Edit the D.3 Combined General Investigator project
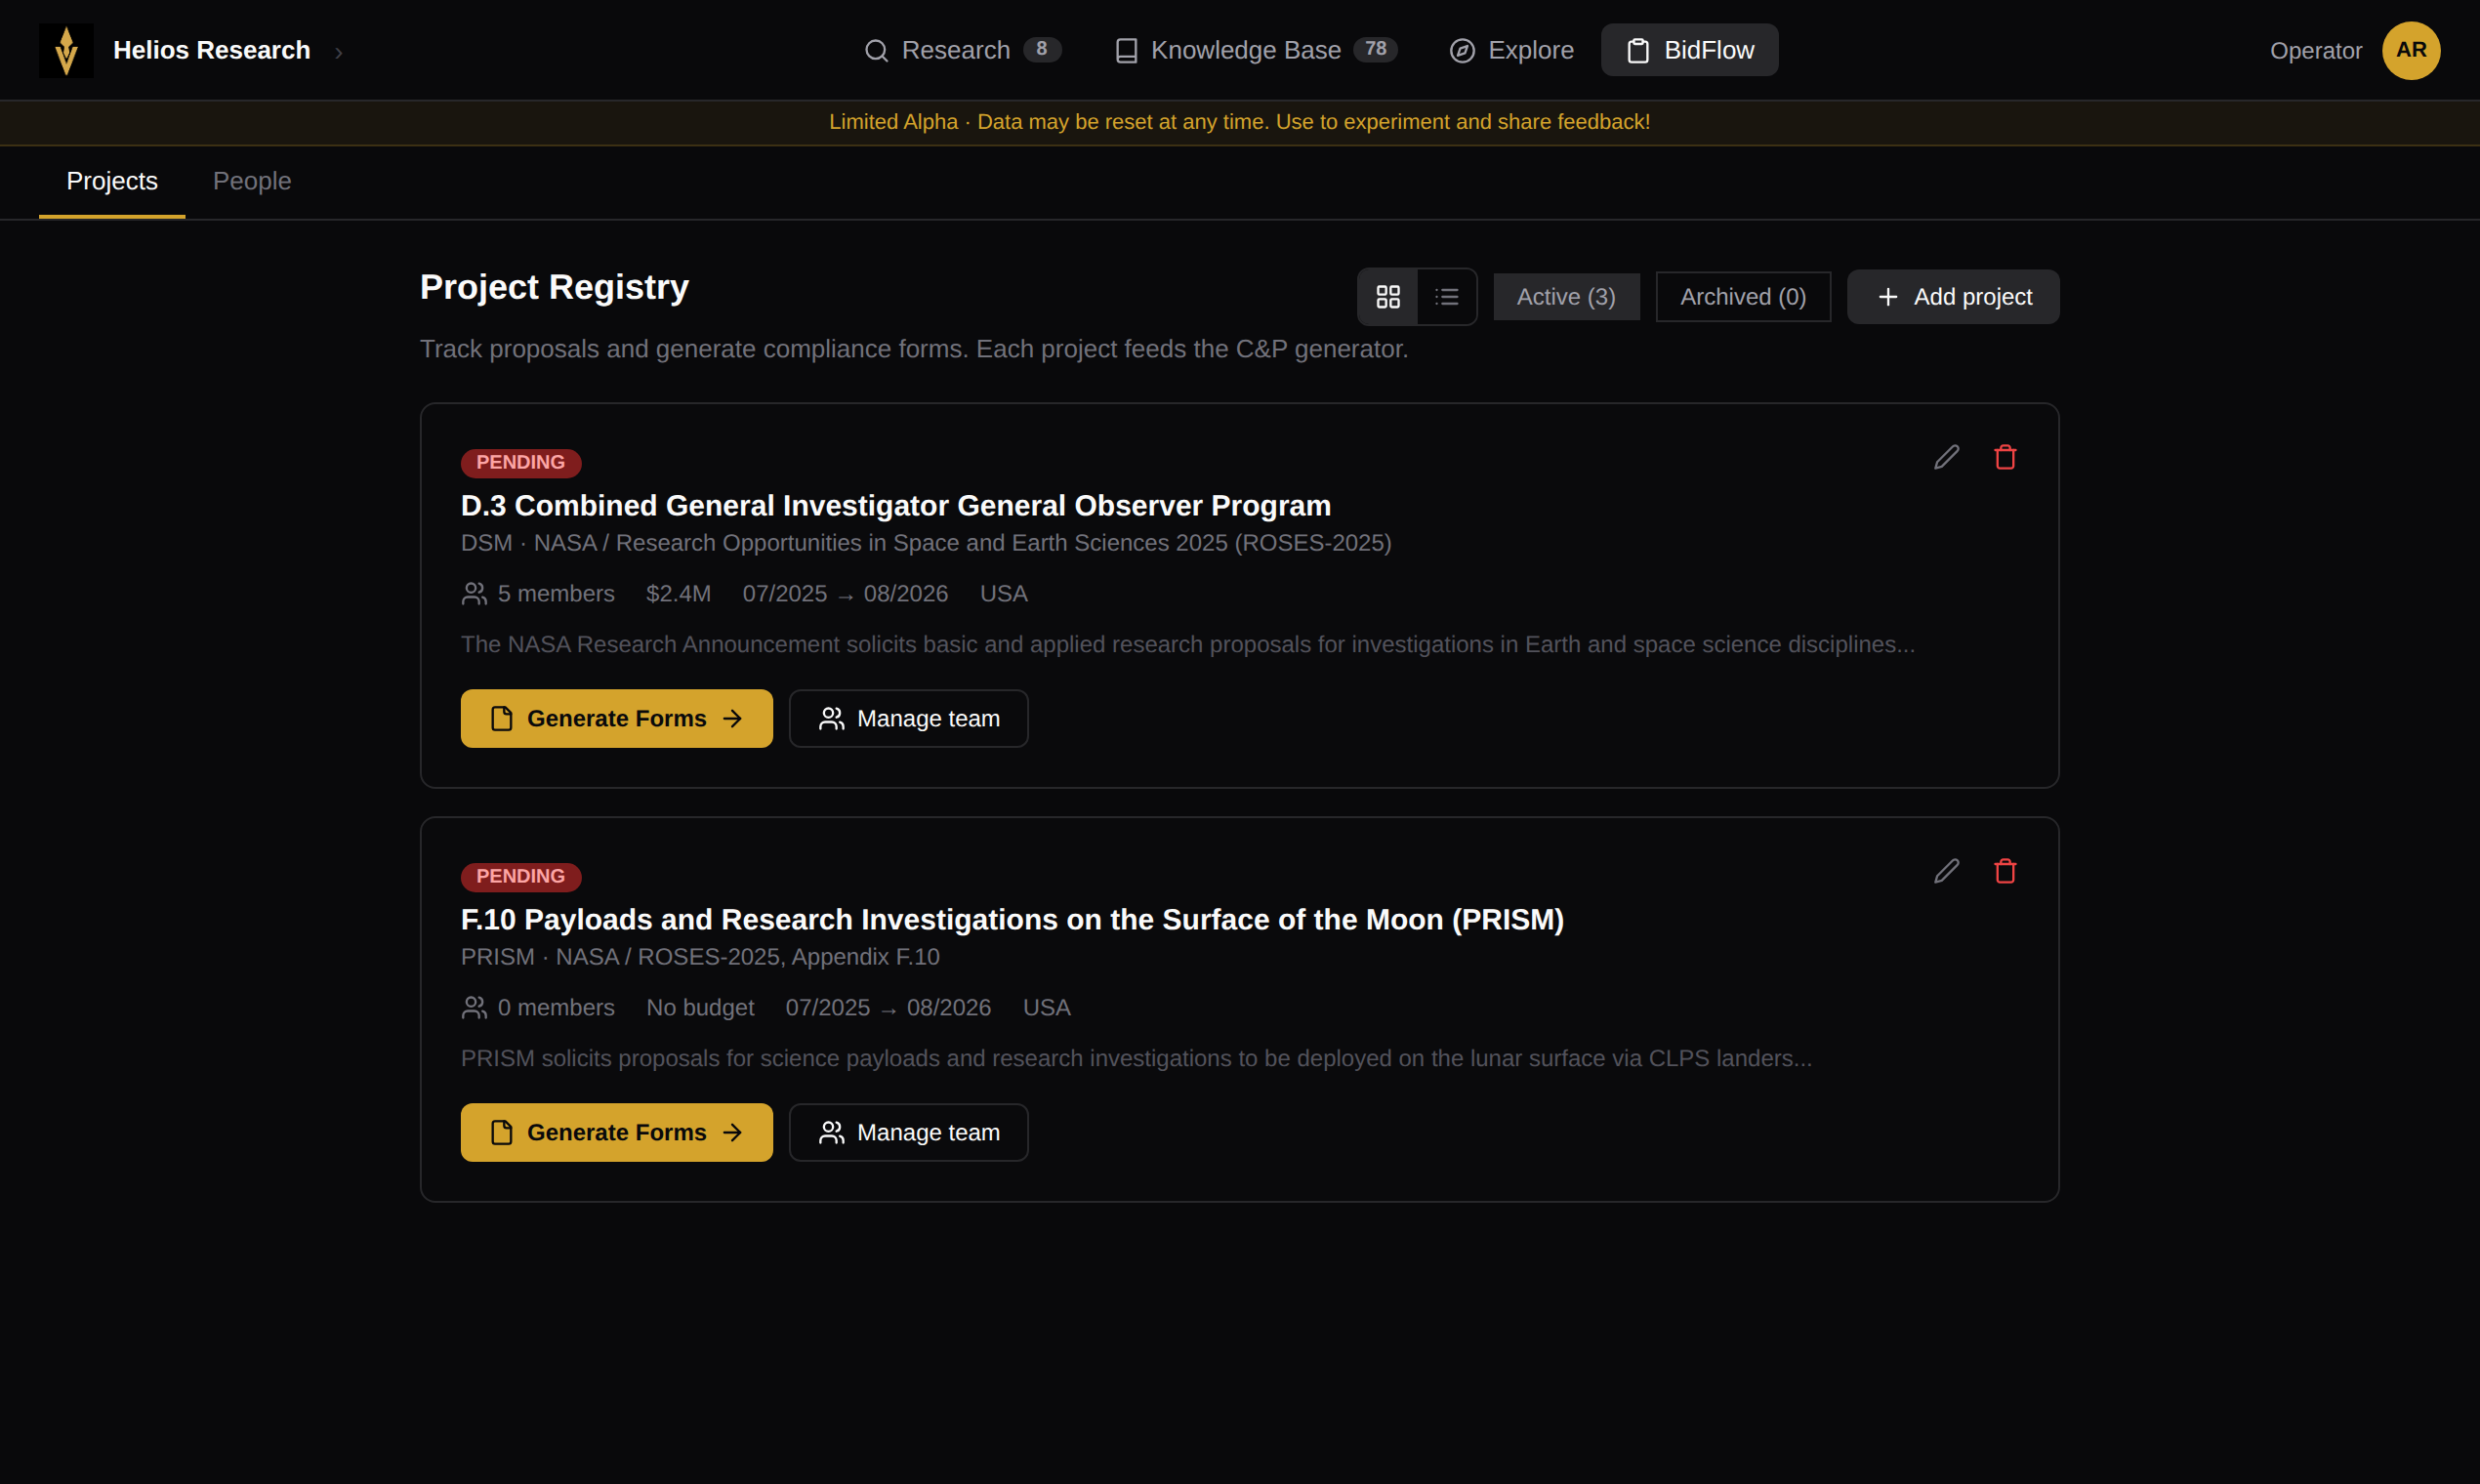2480x1484 pixels. click(1946, 457)
